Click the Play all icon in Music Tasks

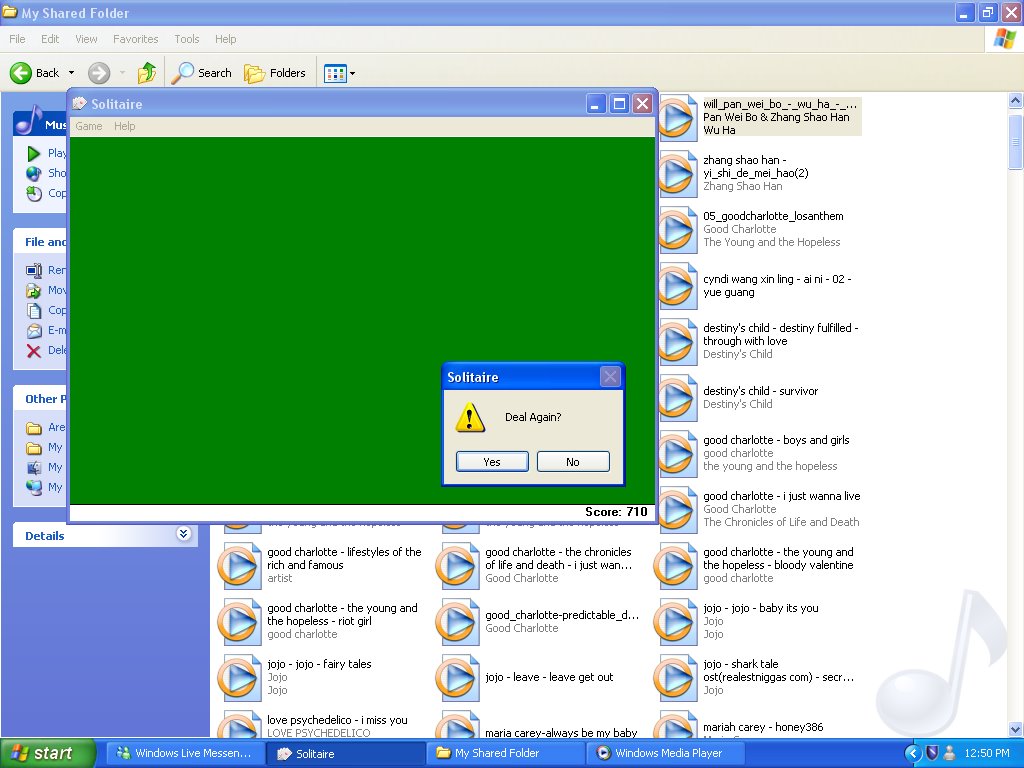coord(34,153)
